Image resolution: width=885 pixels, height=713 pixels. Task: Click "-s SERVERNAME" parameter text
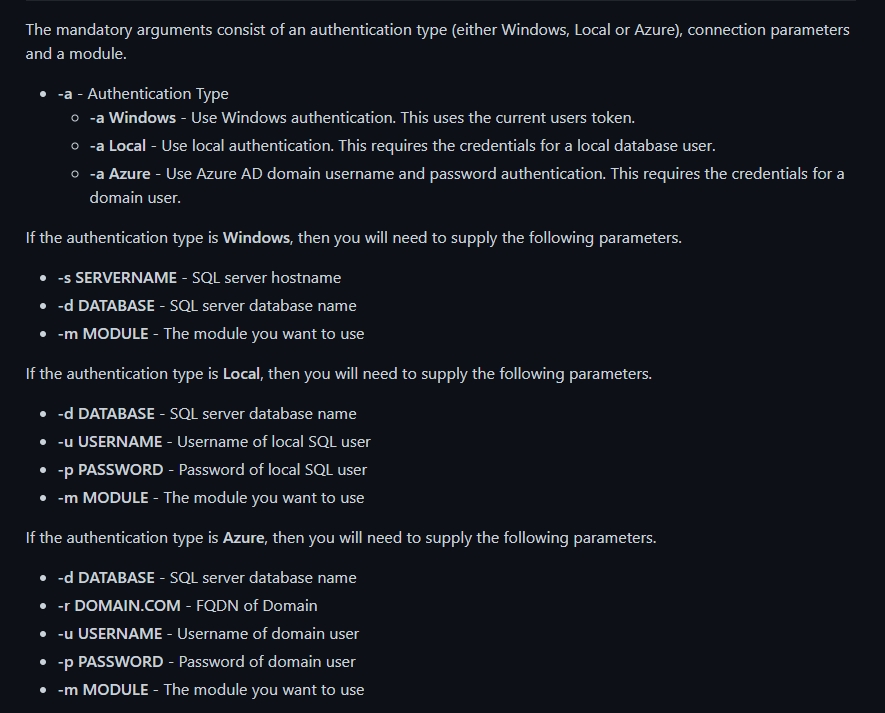tap(117, 277)
